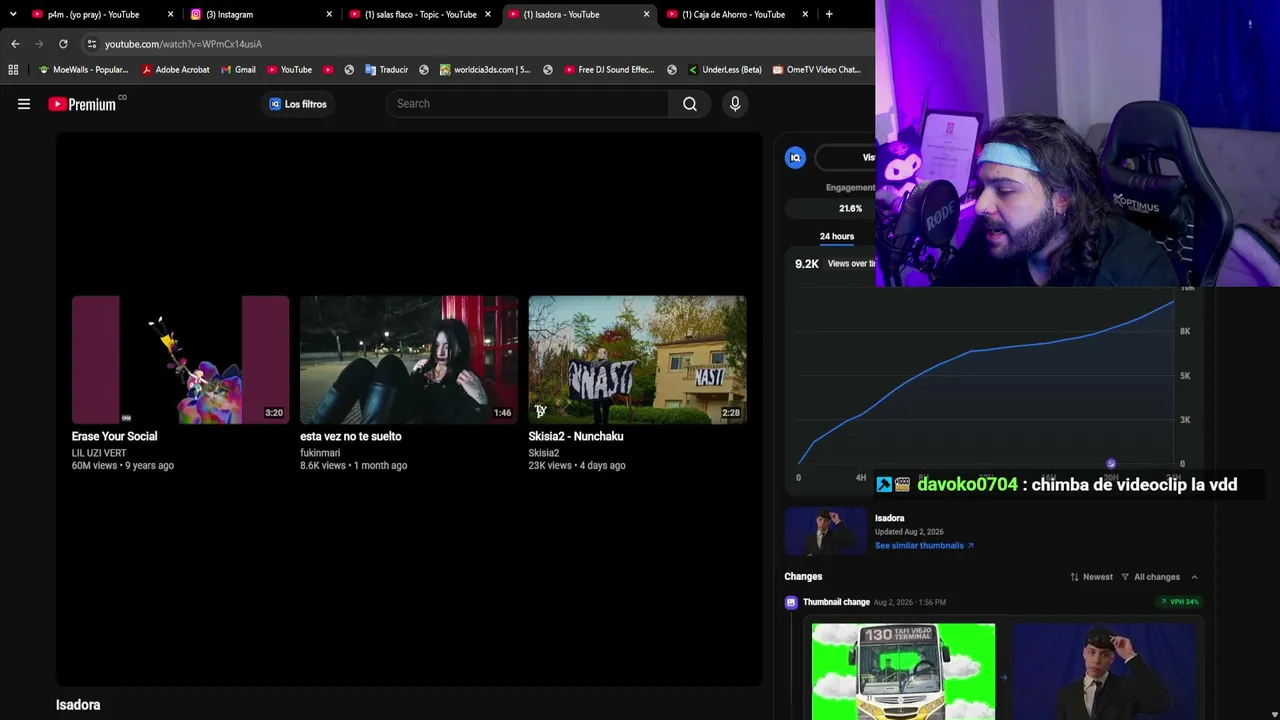Switch to the salas flaco - Topic tab

[419, 14]
